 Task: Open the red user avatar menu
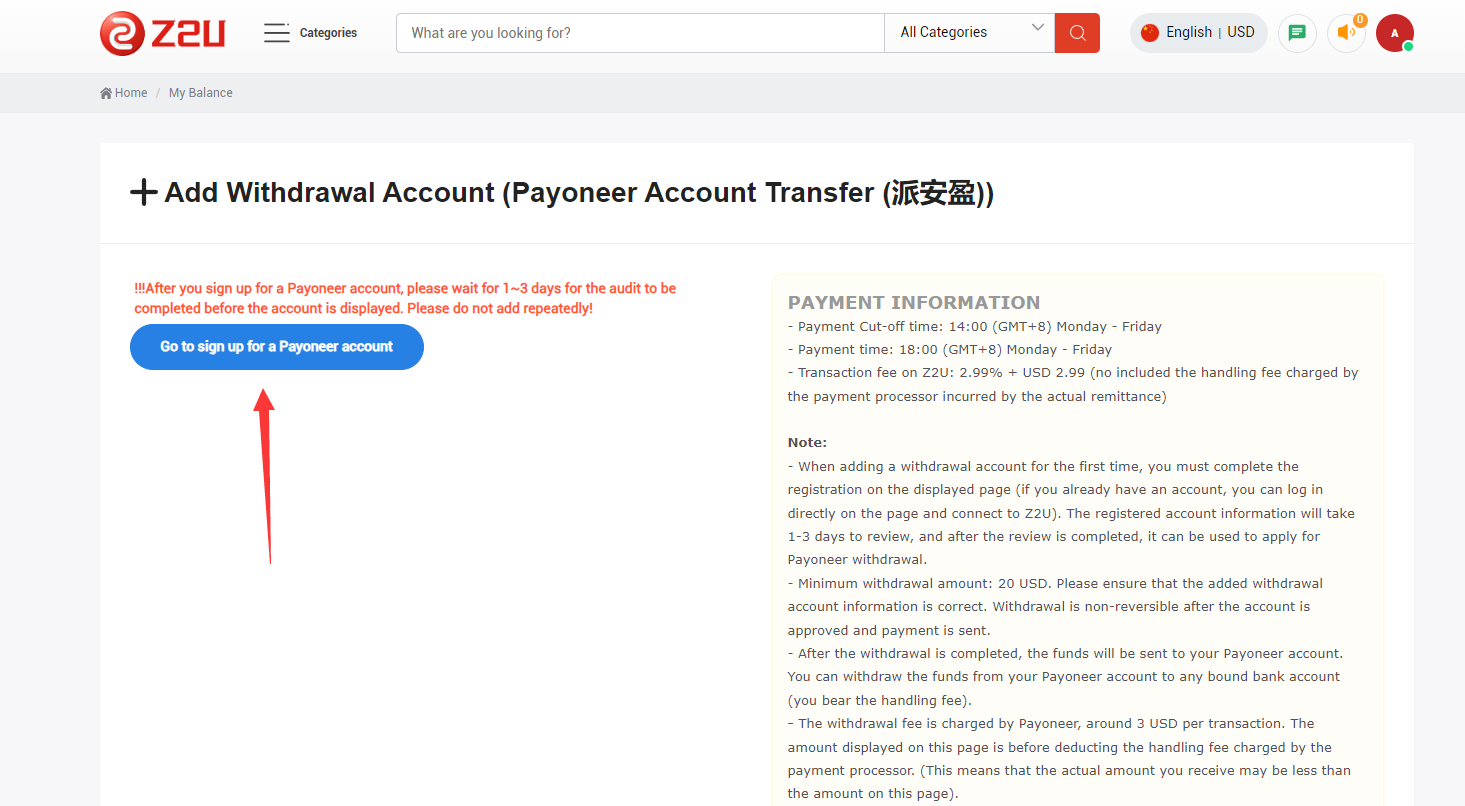pyautogui.click(x=1395, y=33)
